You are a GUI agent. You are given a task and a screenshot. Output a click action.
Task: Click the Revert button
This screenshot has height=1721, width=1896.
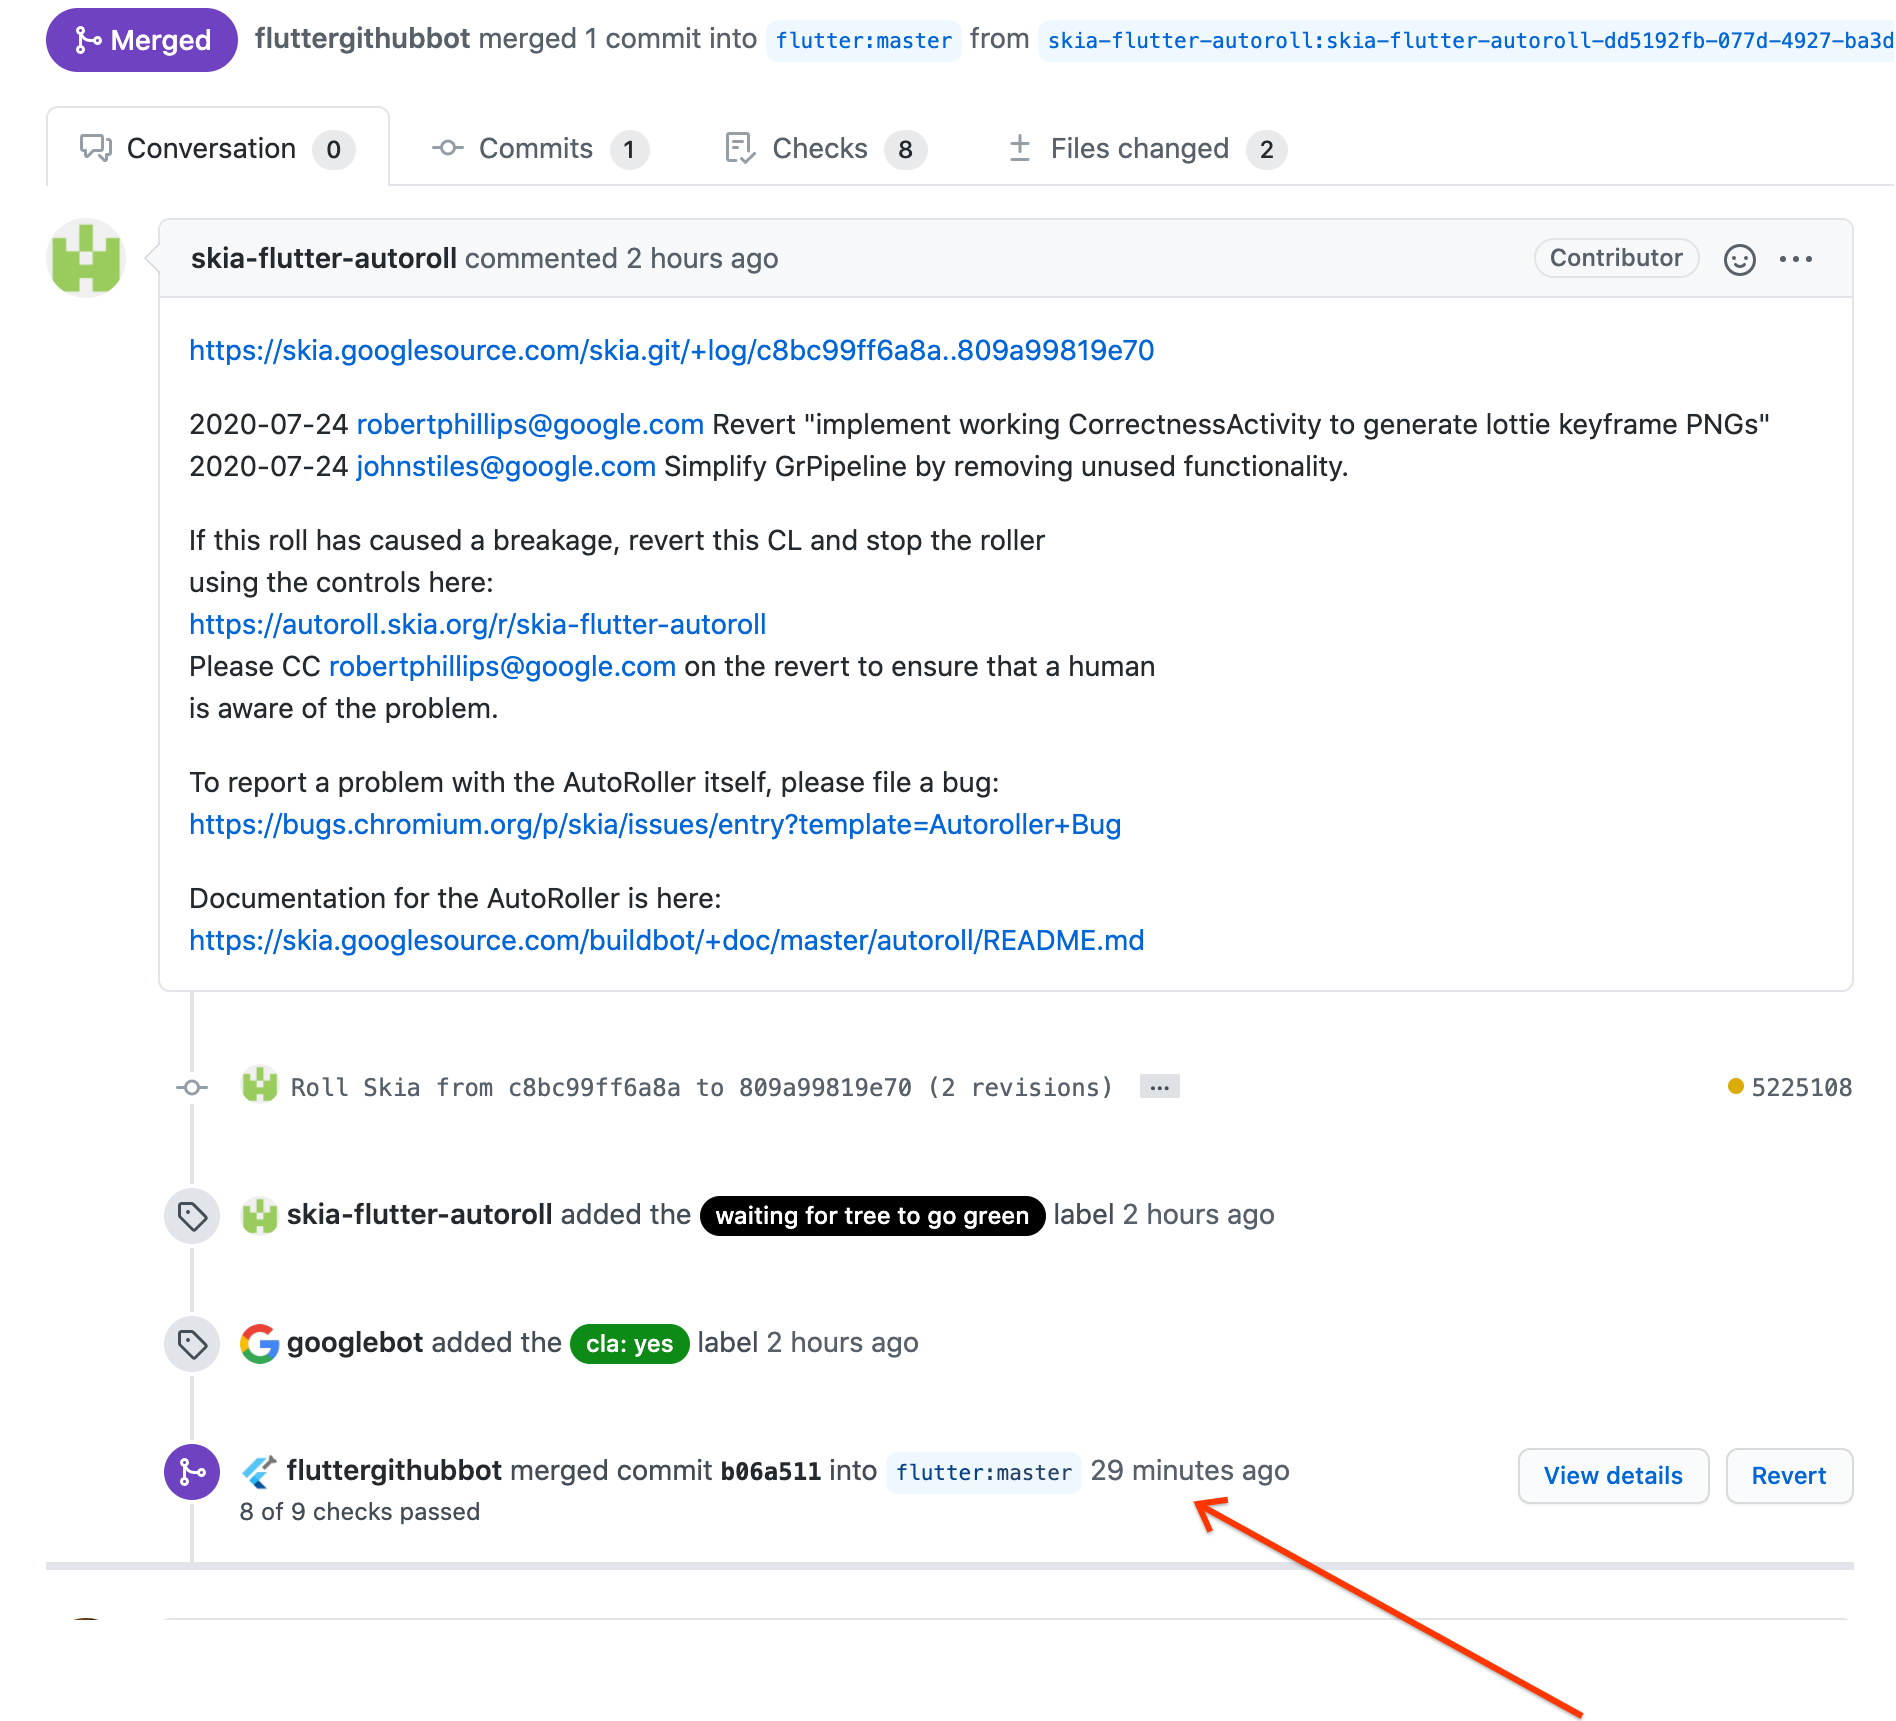[x=1789, y=1475]
